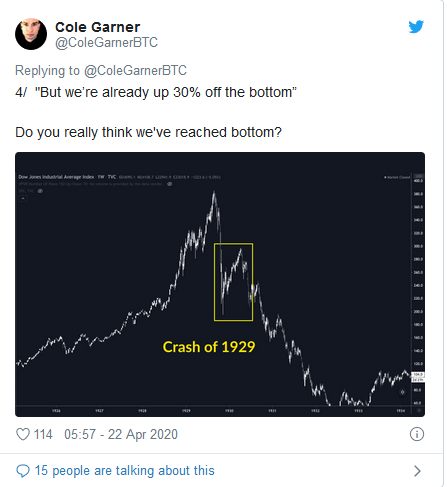447x487 pixels.
Task: Open the Crash of 1929 chart image
Action: pyautogui.click(x=220, y=284)
